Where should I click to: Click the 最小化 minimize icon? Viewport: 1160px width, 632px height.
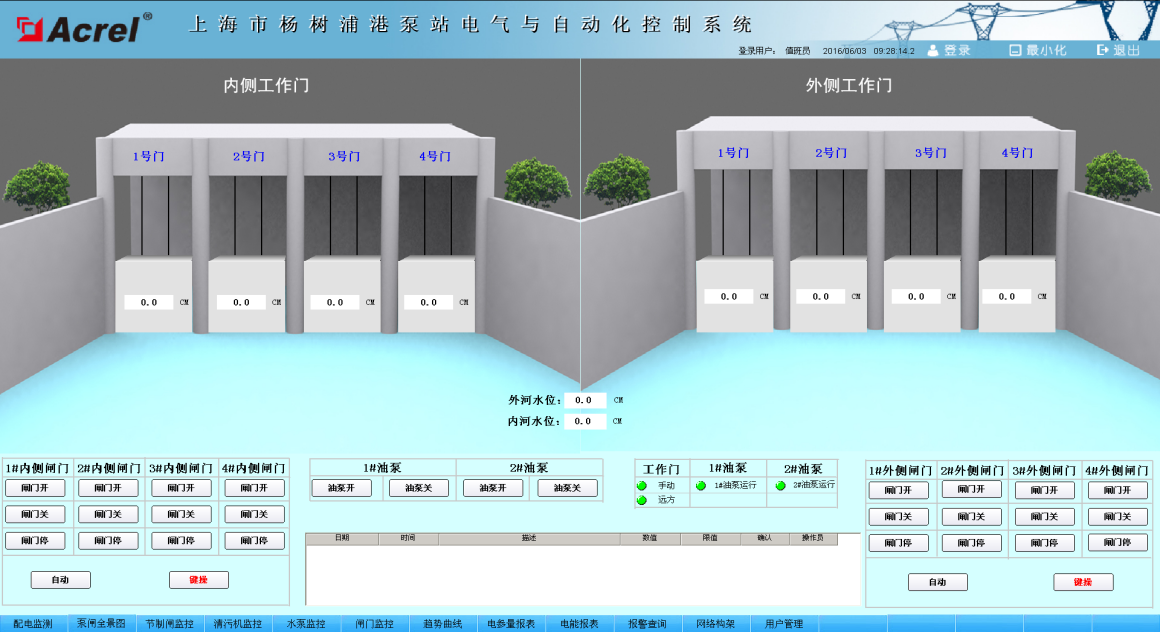(1015, 50)
